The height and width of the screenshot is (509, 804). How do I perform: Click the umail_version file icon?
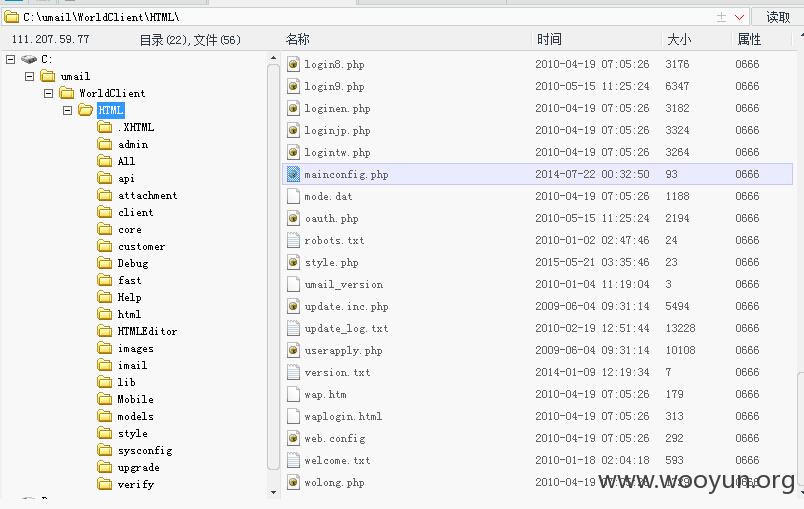click(x=293, y=284)
